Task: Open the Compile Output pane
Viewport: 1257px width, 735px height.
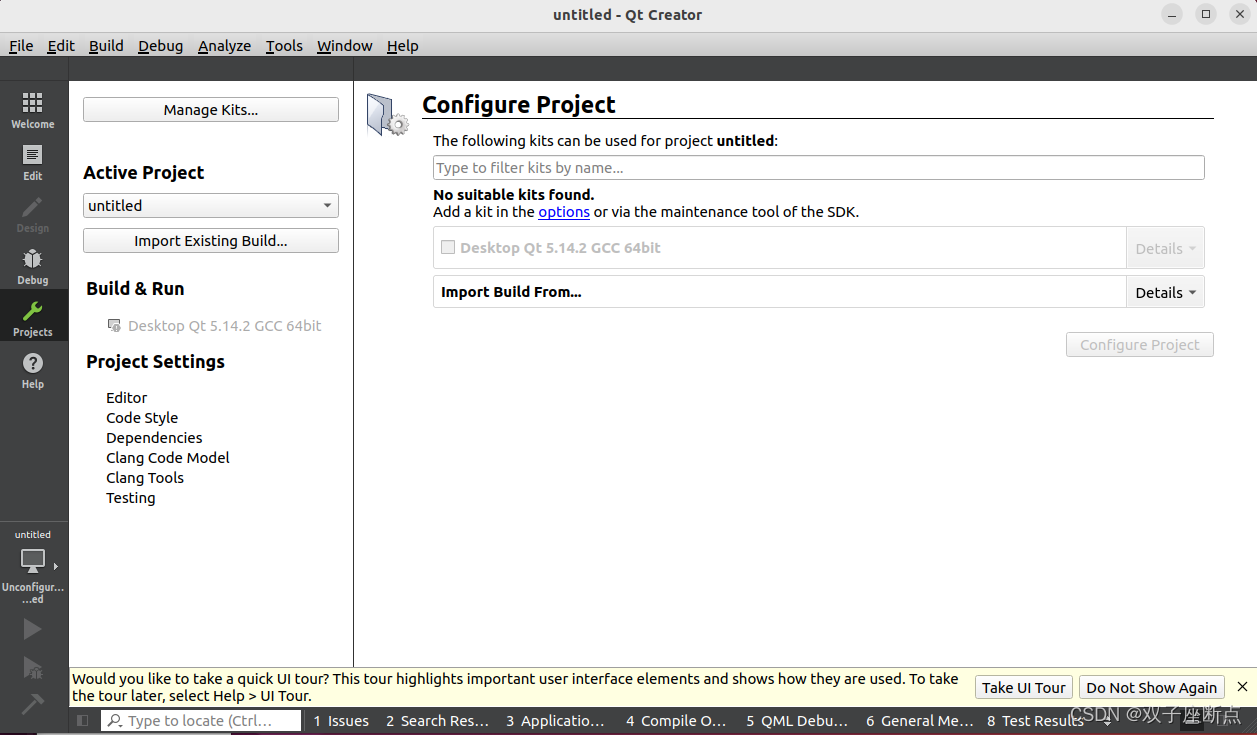Action: tap(676, 721)
